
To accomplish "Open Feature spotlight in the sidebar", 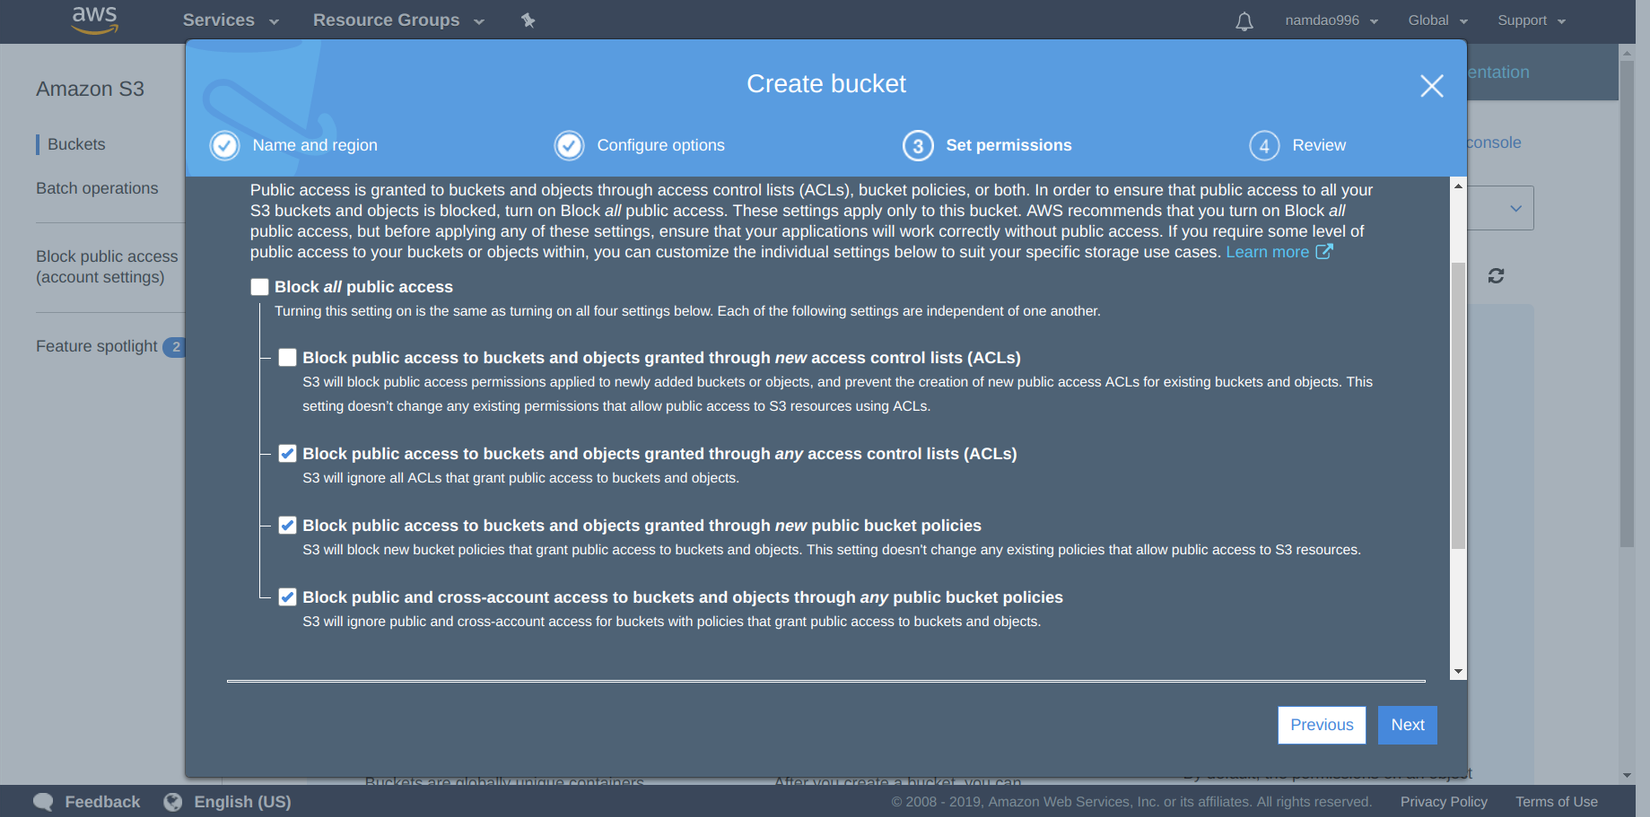I will (97, 346).
